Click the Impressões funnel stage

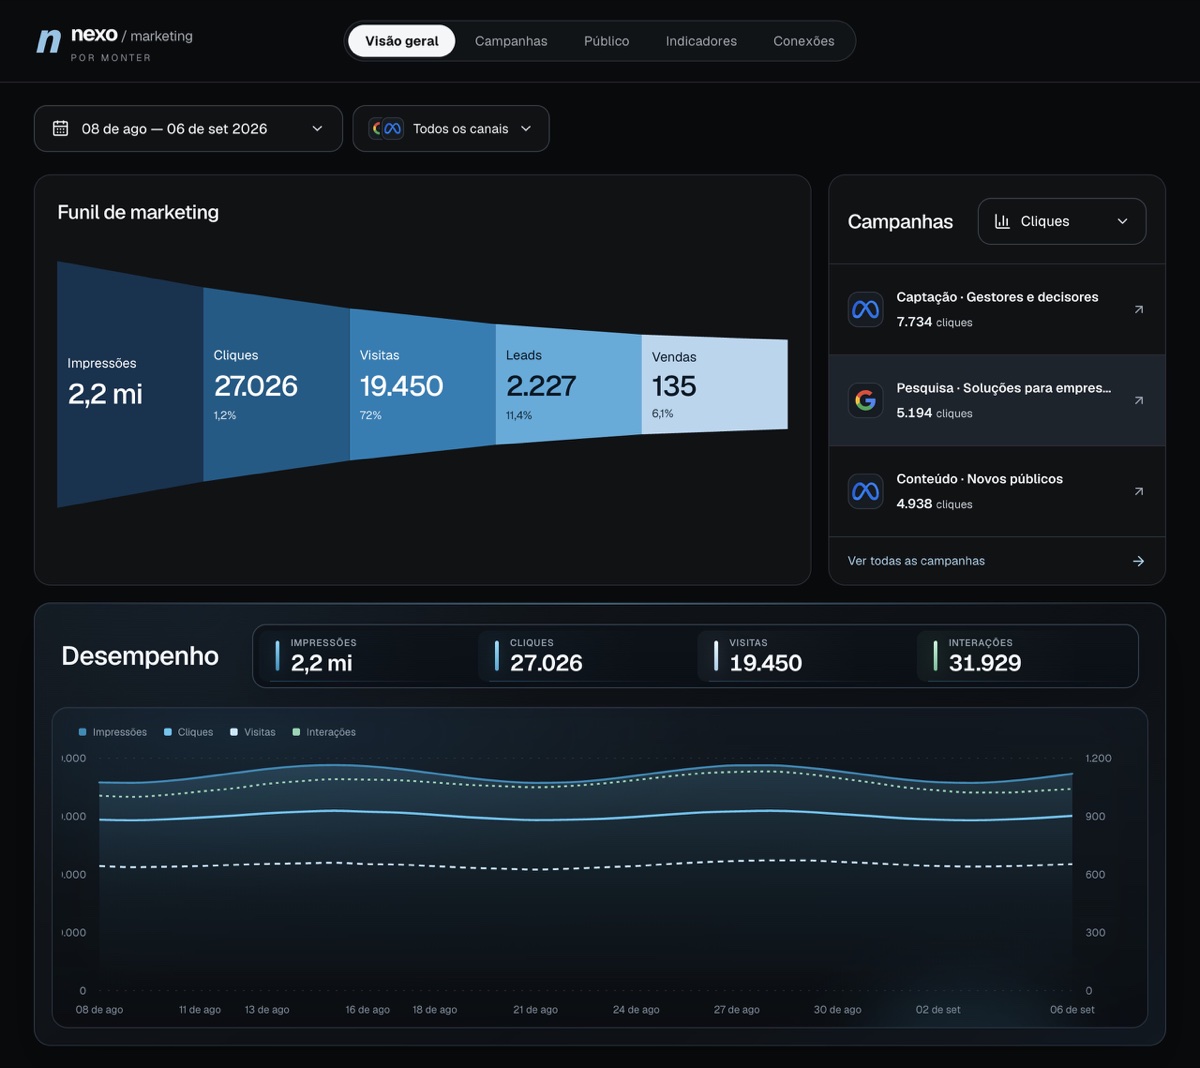(x=130, y=385)
